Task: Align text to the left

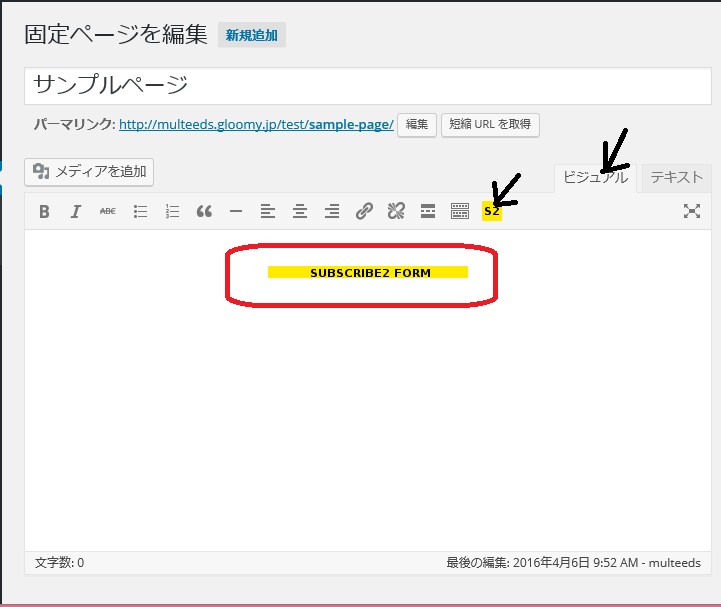Action: pos(268,211)
